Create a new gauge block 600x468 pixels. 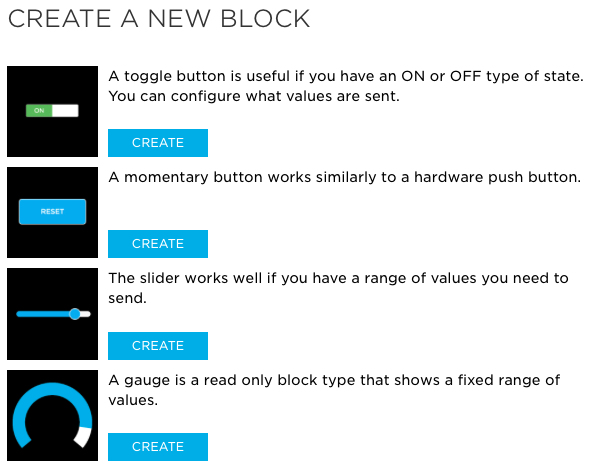pyautogui.click(x=158, y=447)
